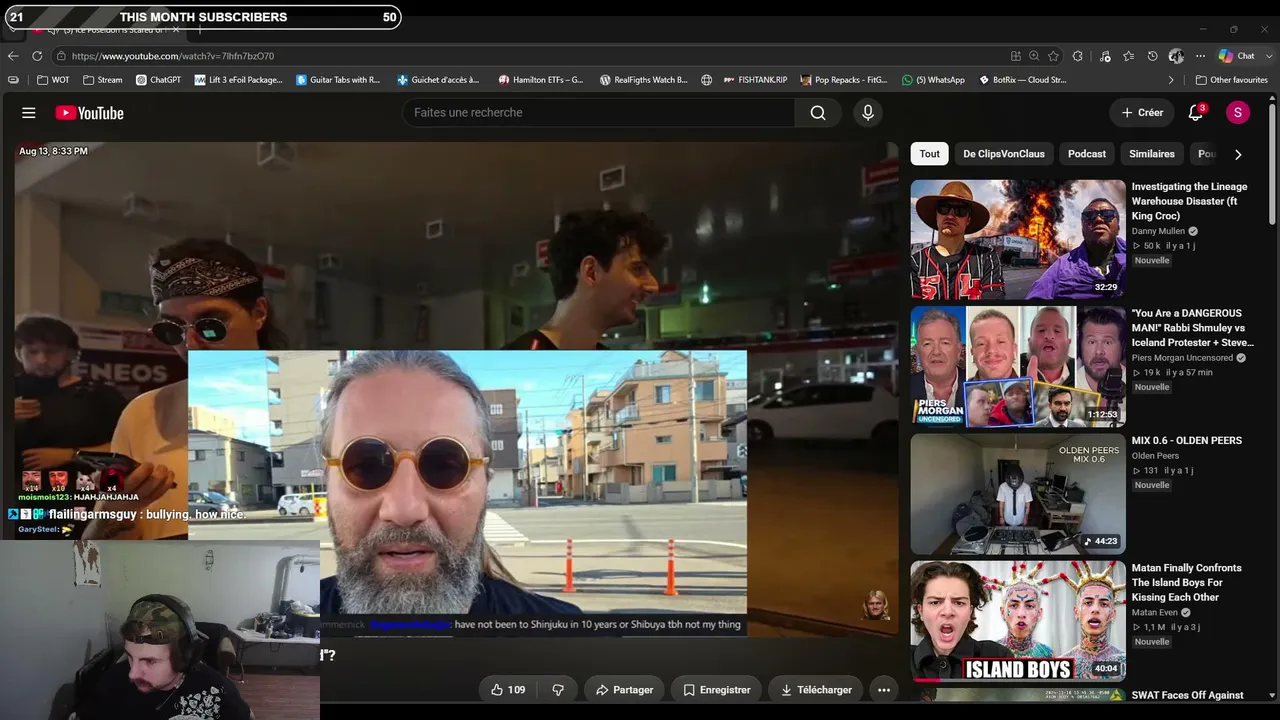Open the browser profile picture

click(x=1177, y=56)
